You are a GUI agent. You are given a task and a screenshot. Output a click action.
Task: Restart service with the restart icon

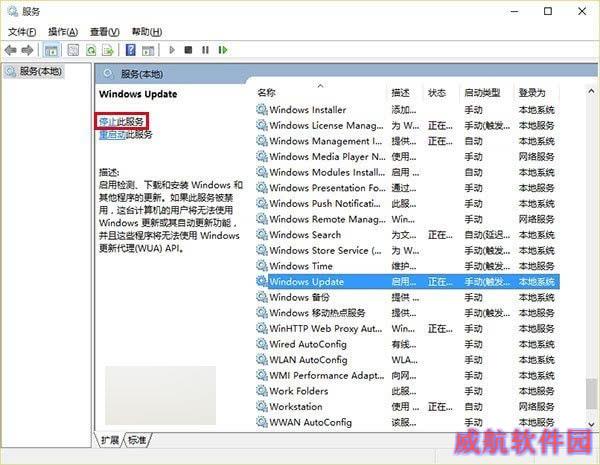(x=223, y=50)
